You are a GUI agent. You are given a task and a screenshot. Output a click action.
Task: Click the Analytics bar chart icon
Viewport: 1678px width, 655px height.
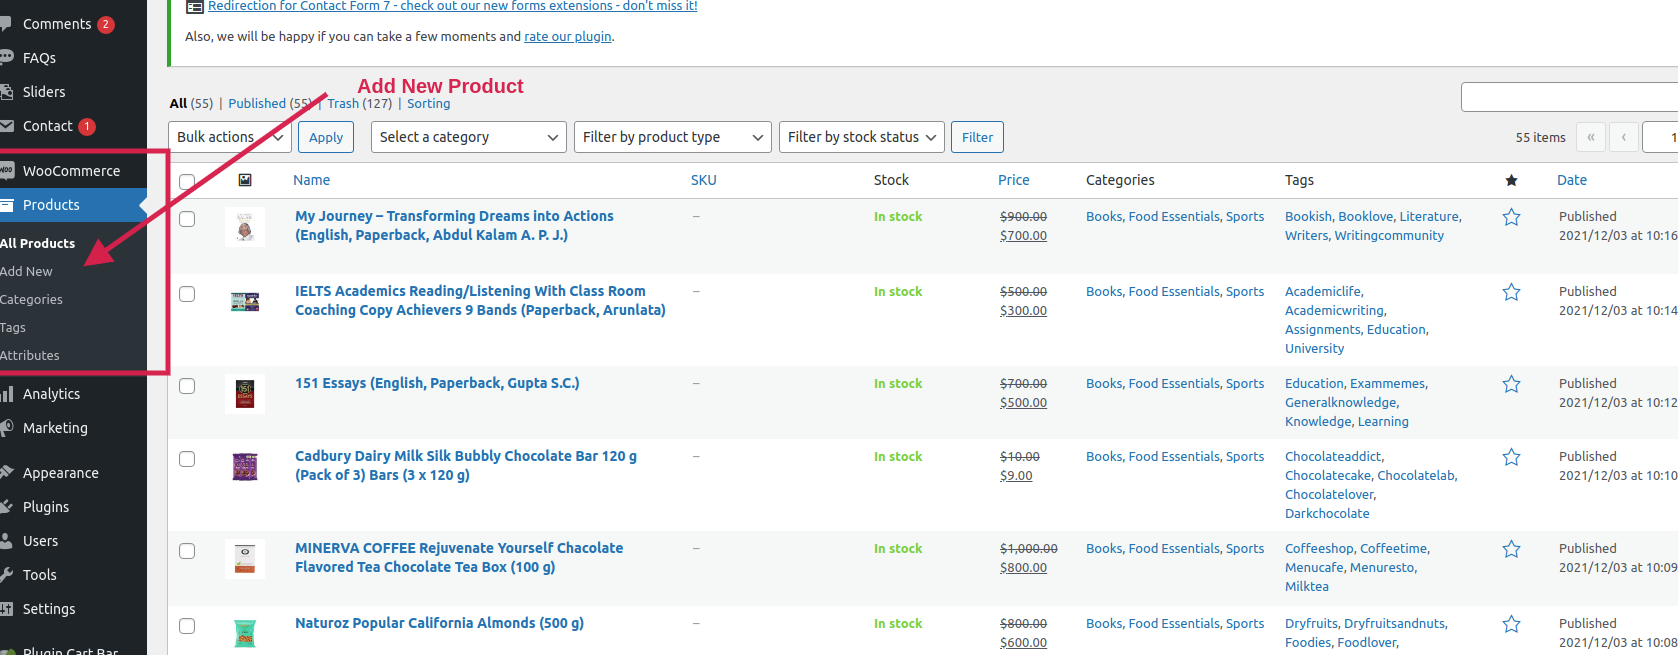[x=5, y=394]
